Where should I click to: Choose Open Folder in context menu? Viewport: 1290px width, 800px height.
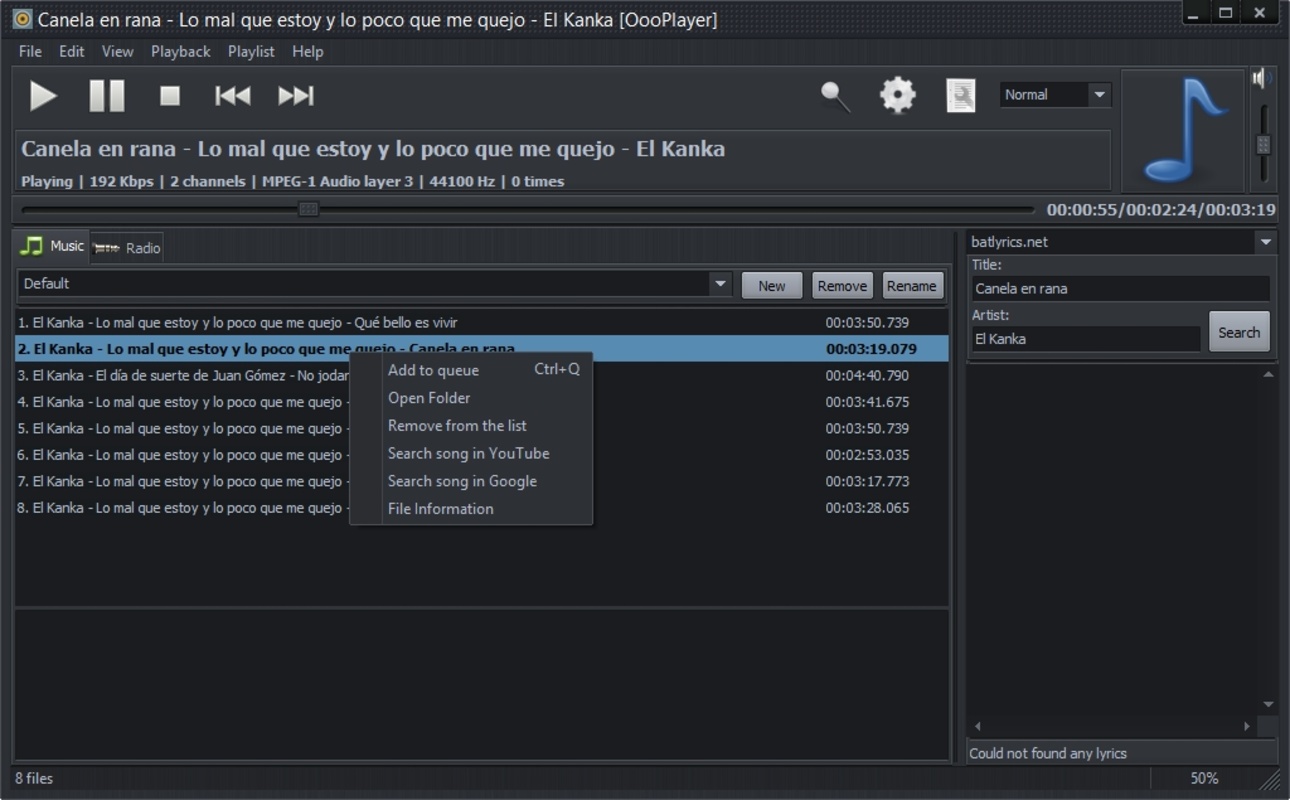[471, 398]
